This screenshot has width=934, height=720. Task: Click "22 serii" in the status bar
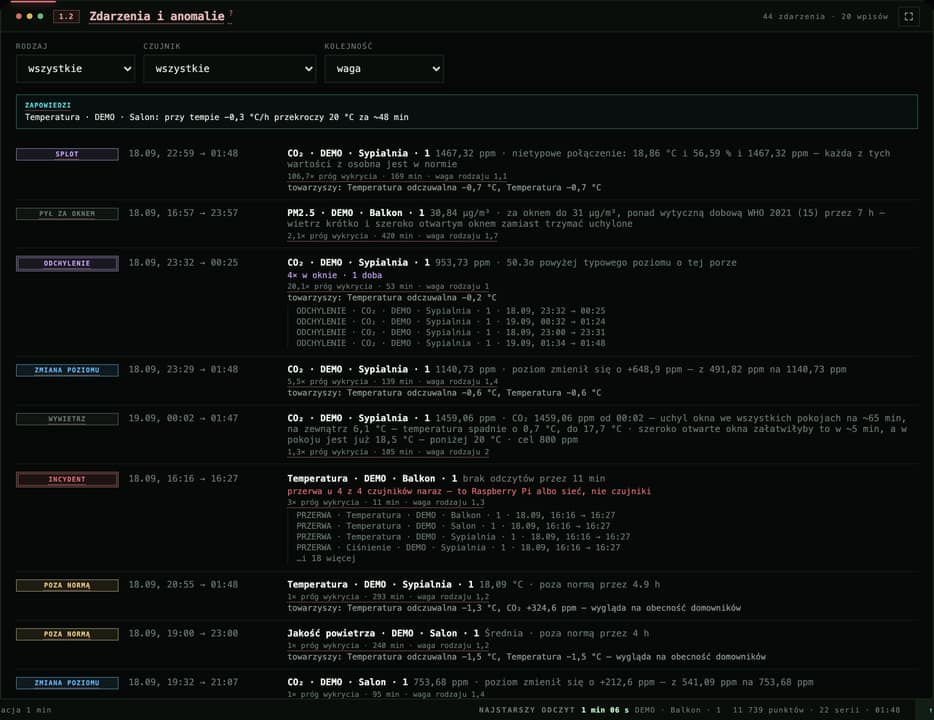839,710
